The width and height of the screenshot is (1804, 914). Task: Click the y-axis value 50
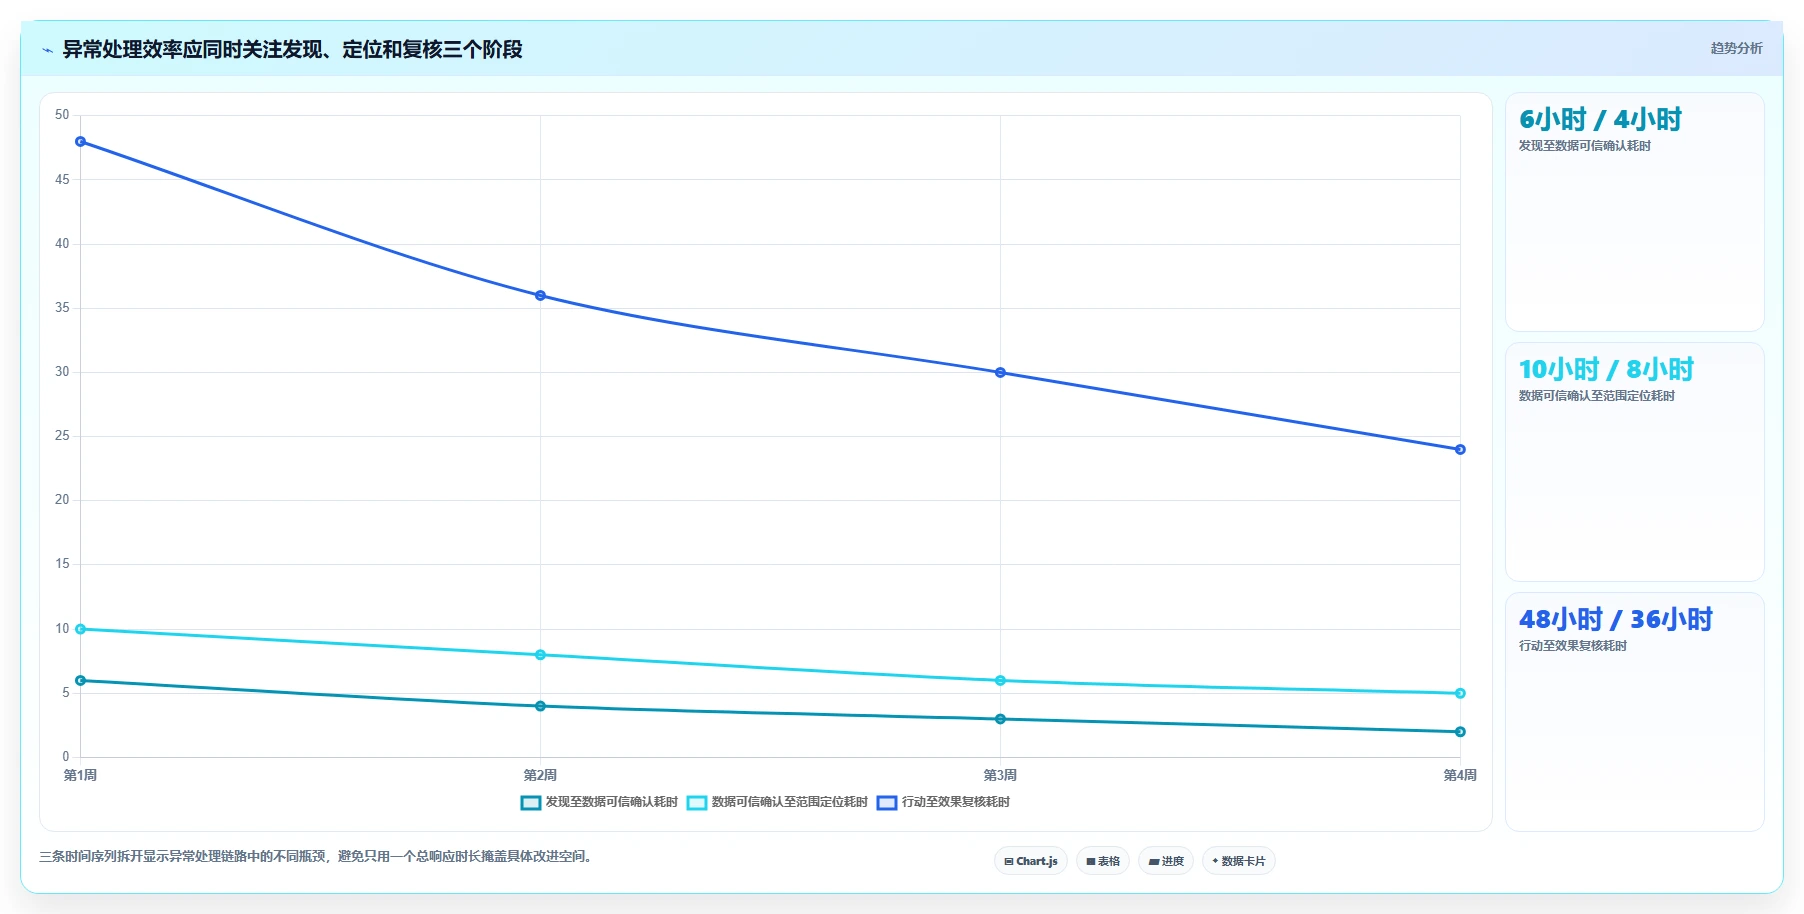coord(62,115)
